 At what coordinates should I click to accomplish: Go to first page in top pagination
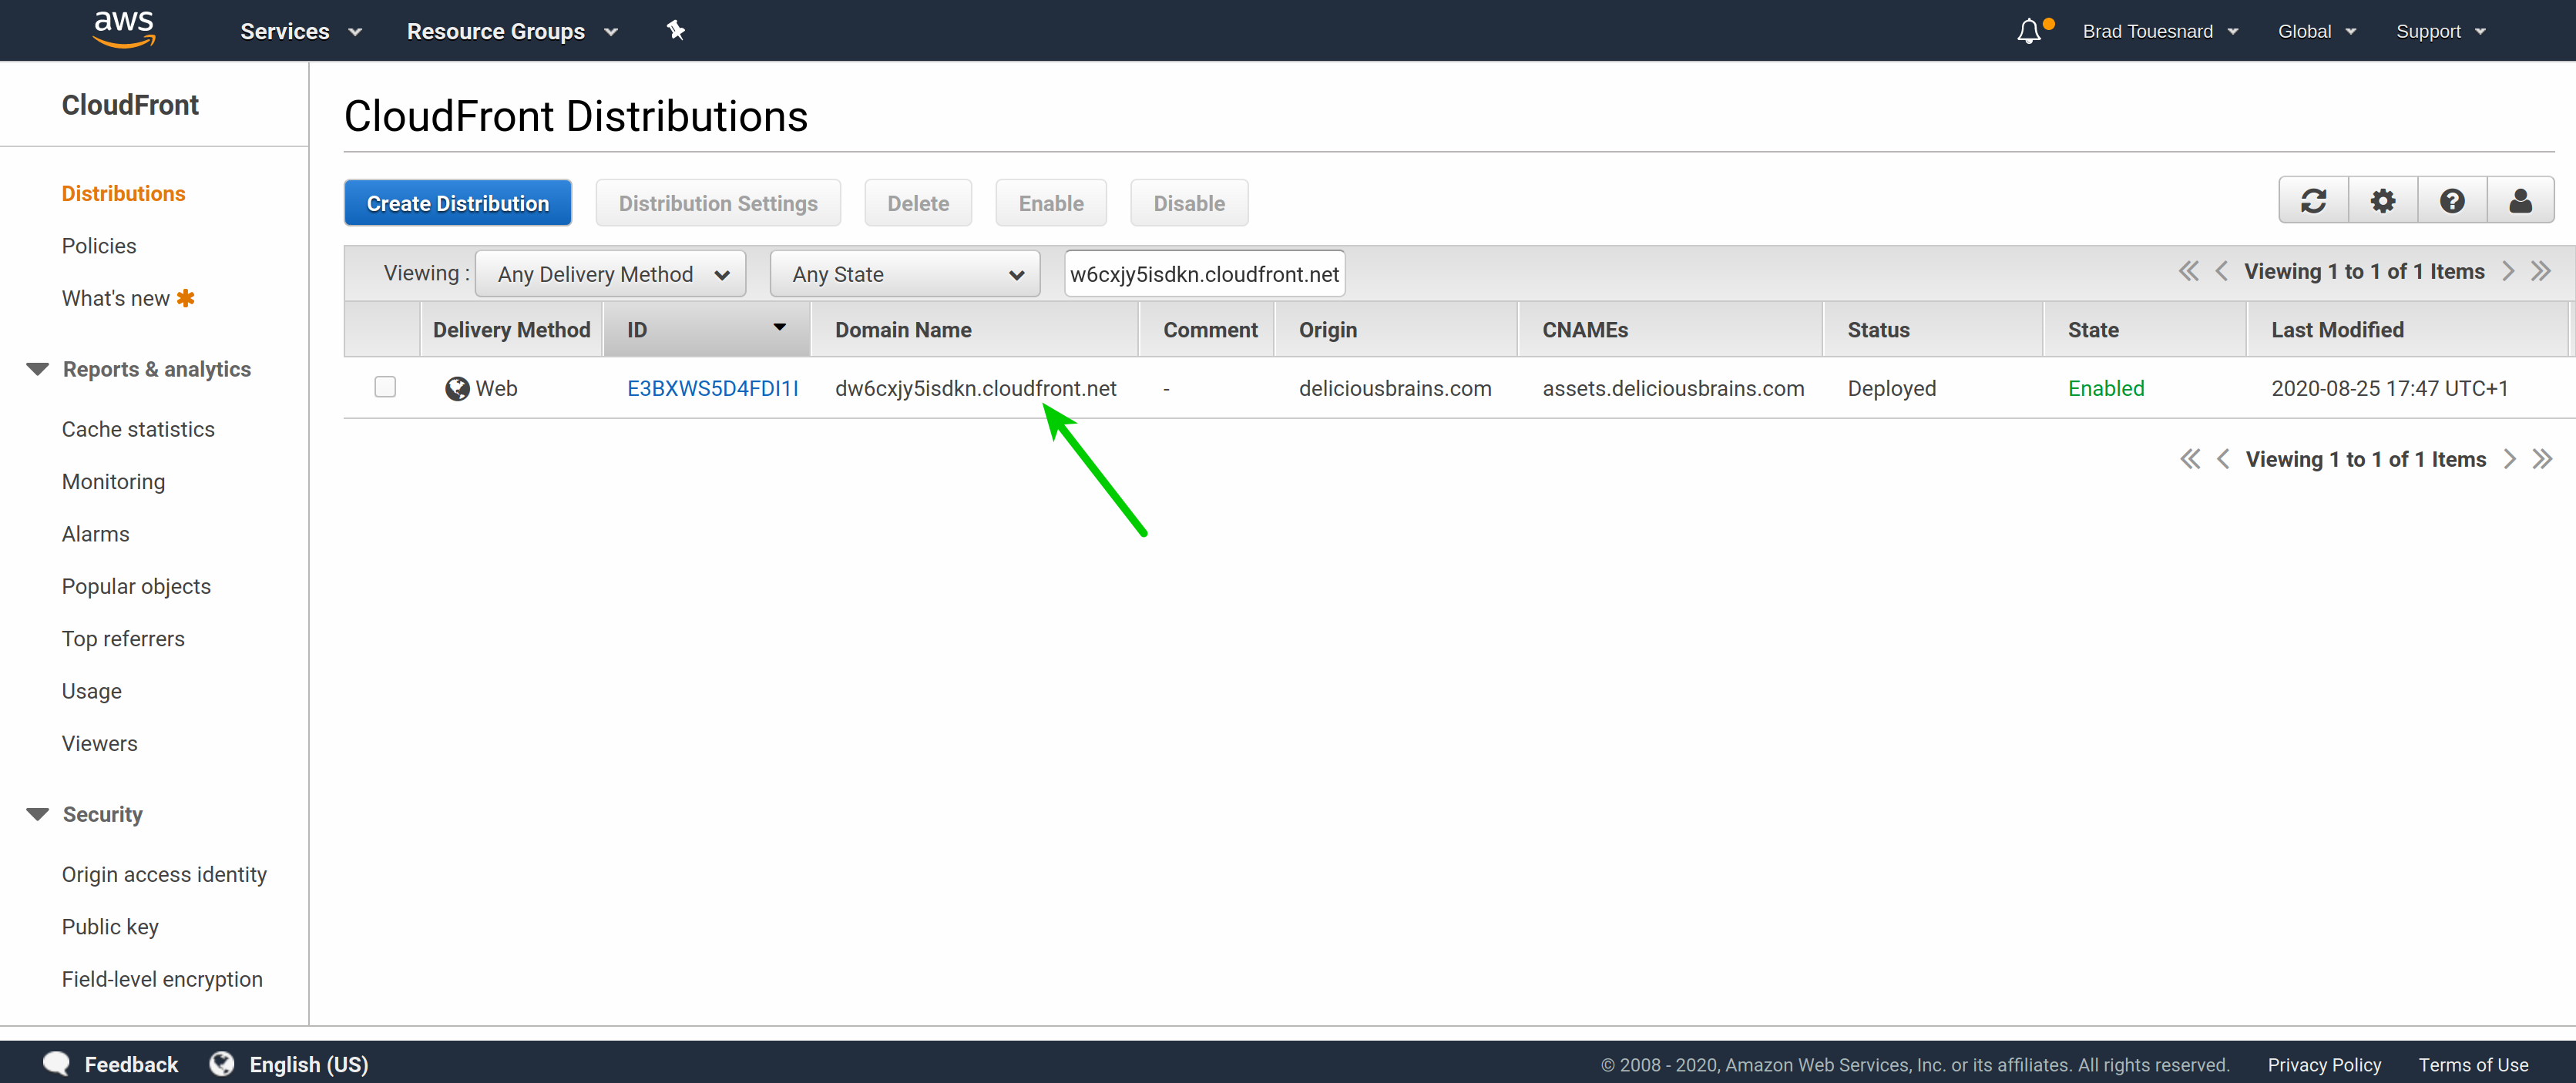tap(2189, 271)
